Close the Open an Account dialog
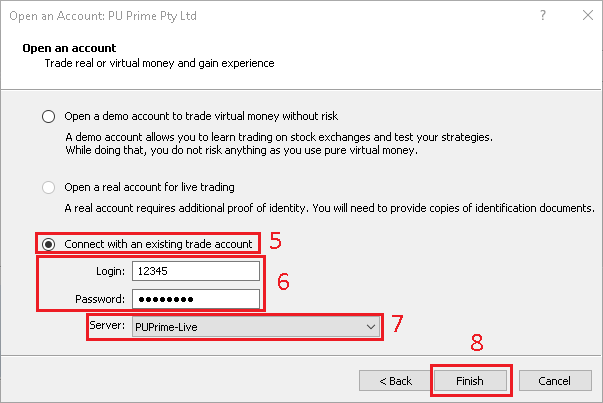 (x=581, y=17)
